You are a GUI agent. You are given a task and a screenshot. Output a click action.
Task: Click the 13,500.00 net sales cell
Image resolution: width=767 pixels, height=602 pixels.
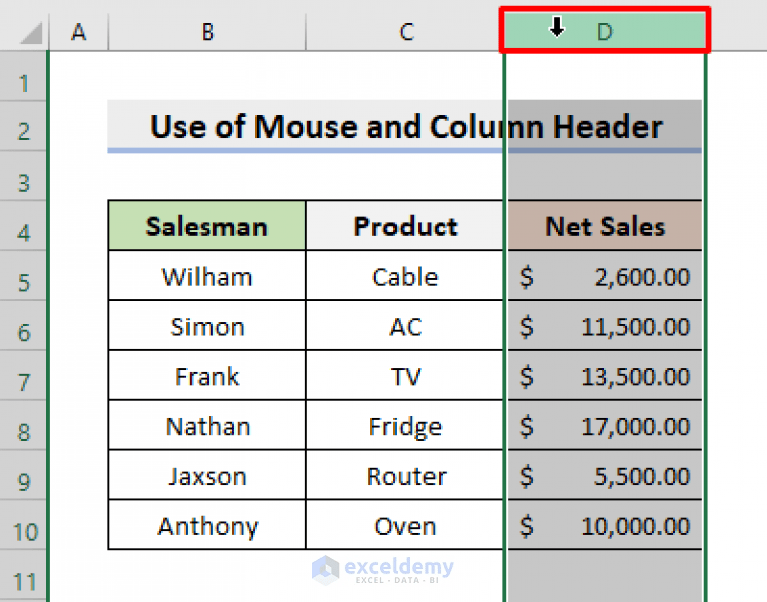coord(605,376)
